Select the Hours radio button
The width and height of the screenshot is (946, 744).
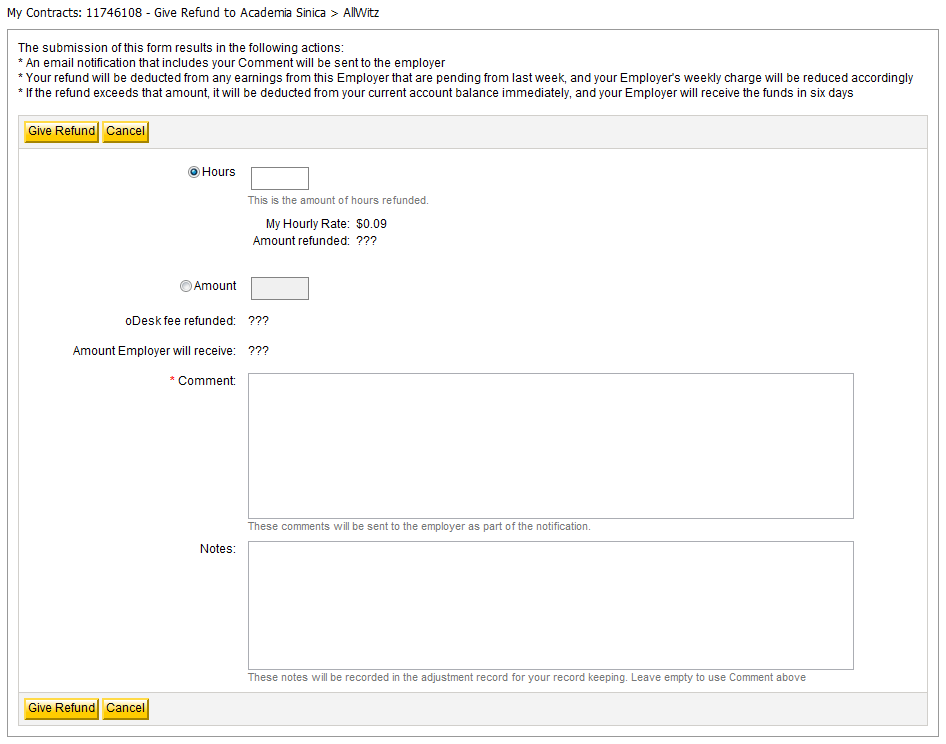pos(194,173)
